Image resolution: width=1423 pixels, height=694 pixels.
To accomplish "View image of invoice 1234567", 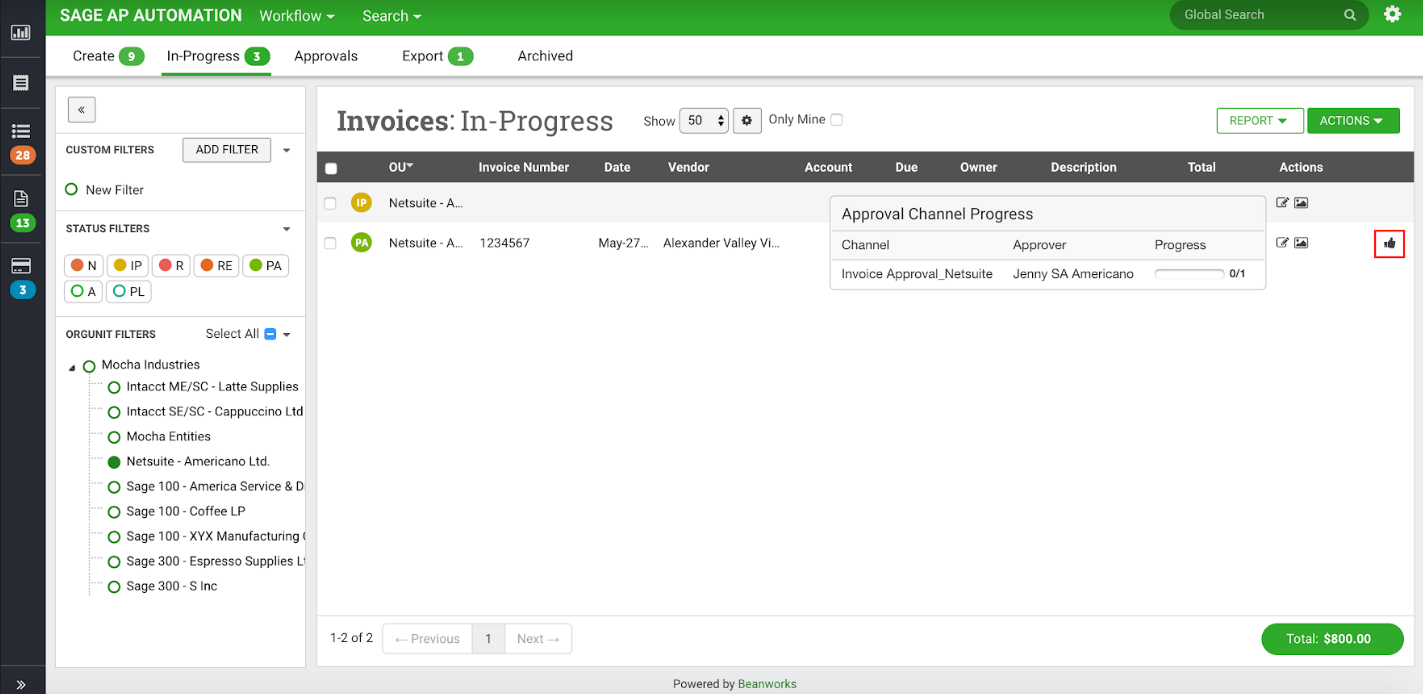I will pos(1301,243).
